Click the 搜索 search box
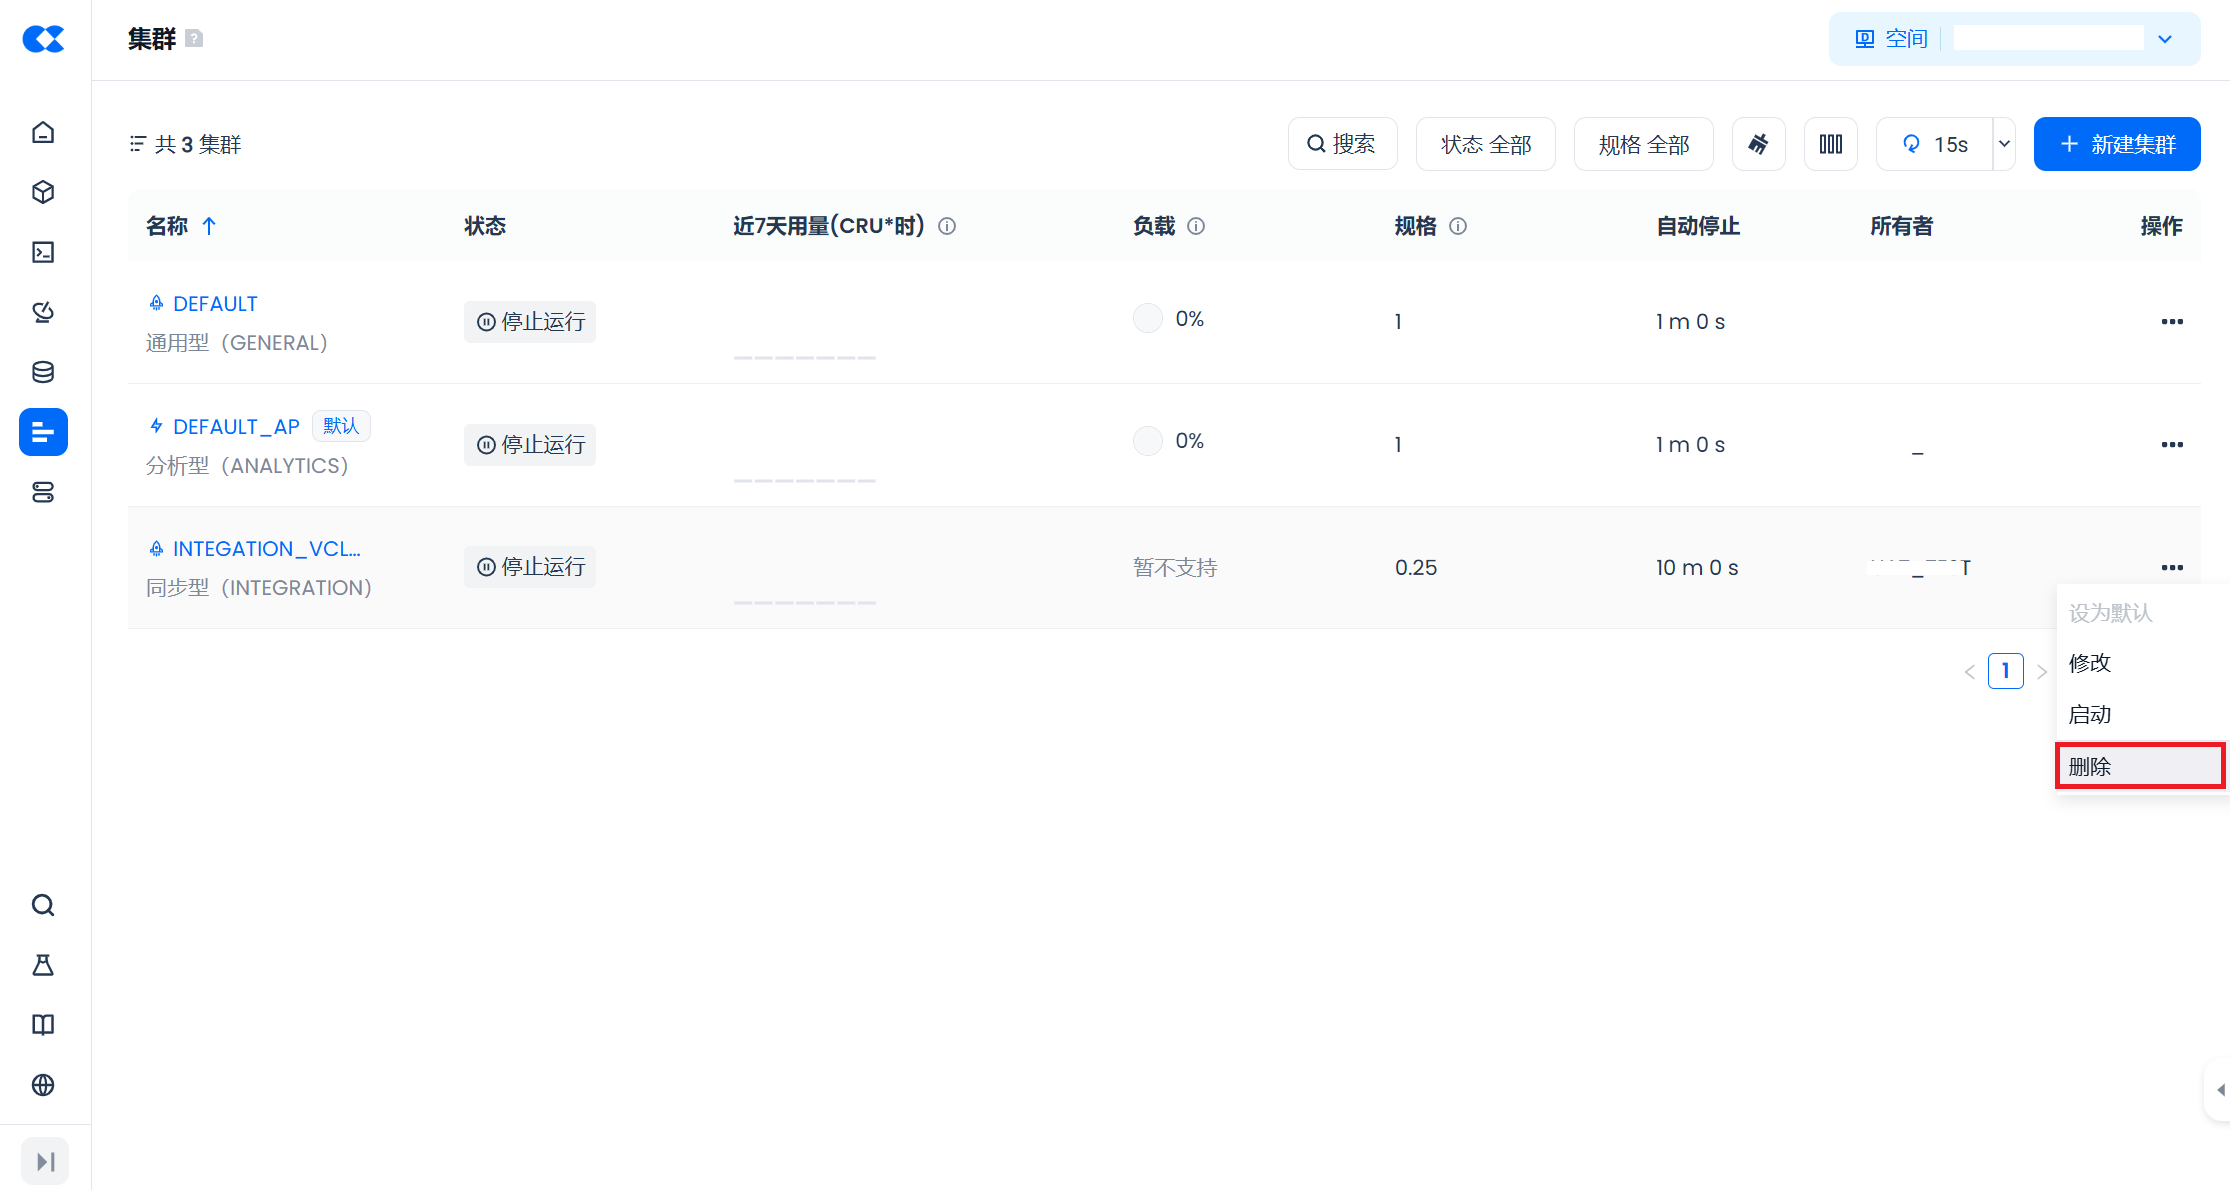The width and height of the screenshot is (2230, 1190). pos(1342,144)
